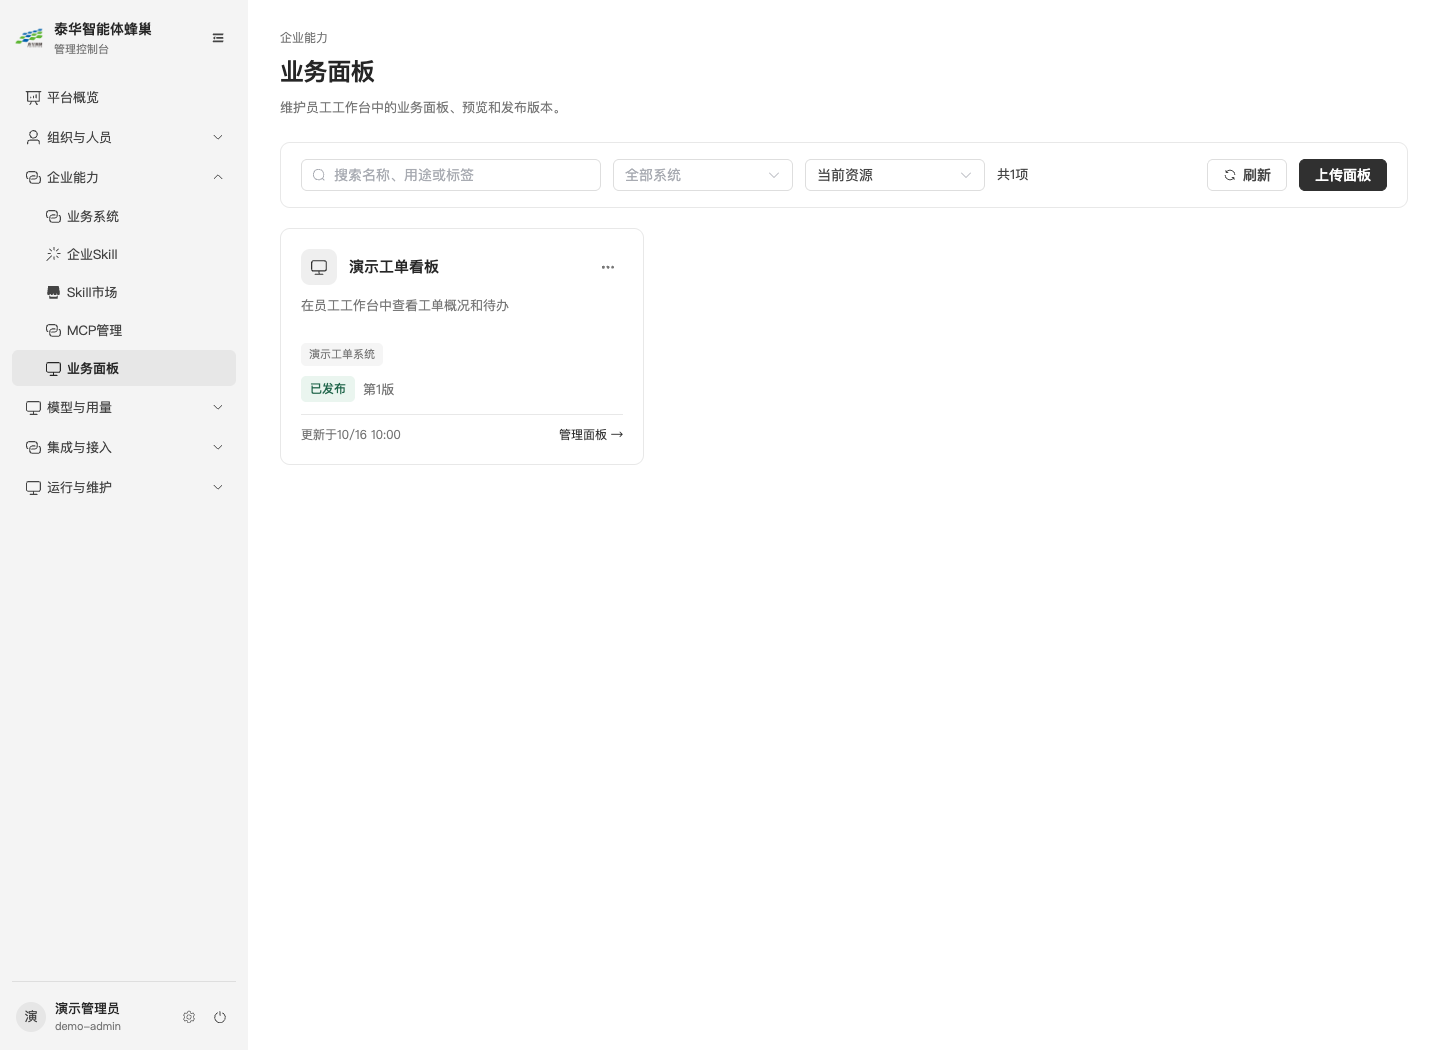Open the more options menu on 演示工单看板

tap(608, 267)
